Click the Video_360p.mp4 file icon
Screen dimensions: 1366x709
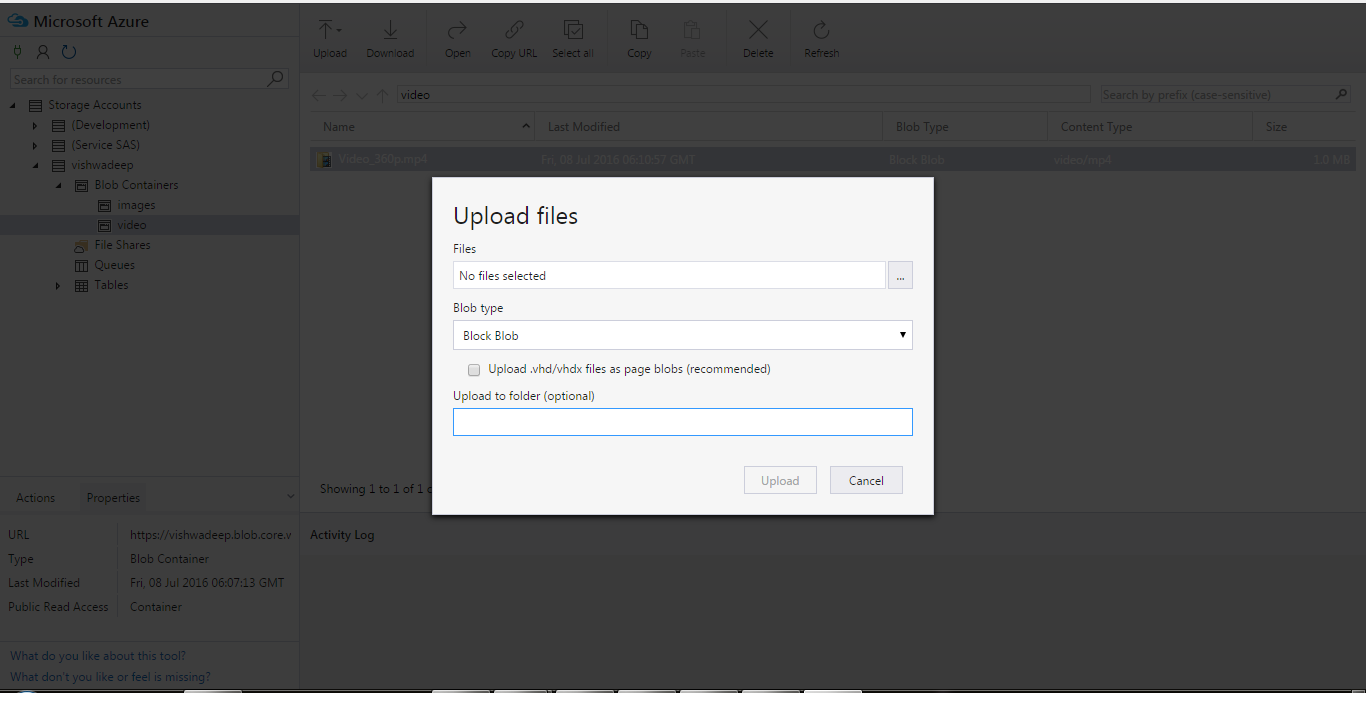pyautogui.click(x=324, y=159)
